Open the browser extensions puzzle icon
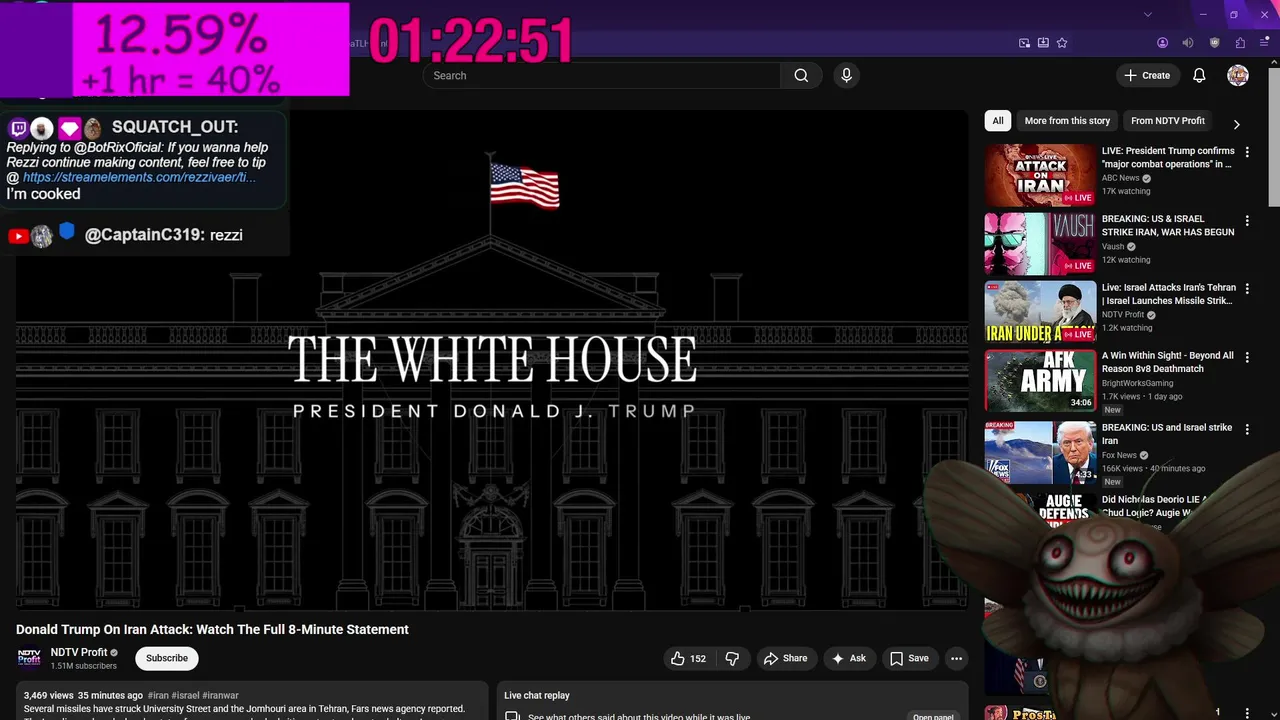Viewport: 1280px width, 720px height. pos(1240,43)
